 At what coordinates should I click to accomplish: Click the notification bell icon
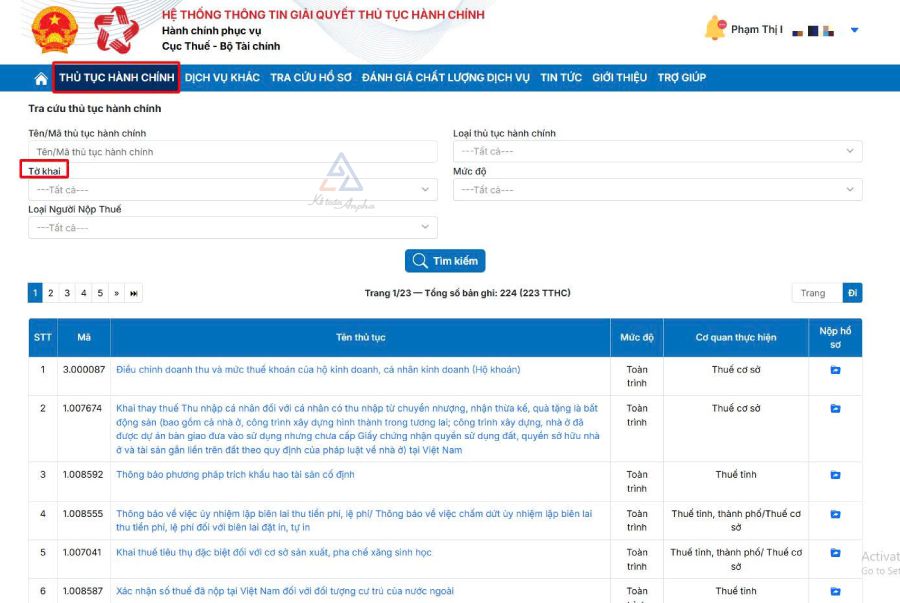coord(714,29)
